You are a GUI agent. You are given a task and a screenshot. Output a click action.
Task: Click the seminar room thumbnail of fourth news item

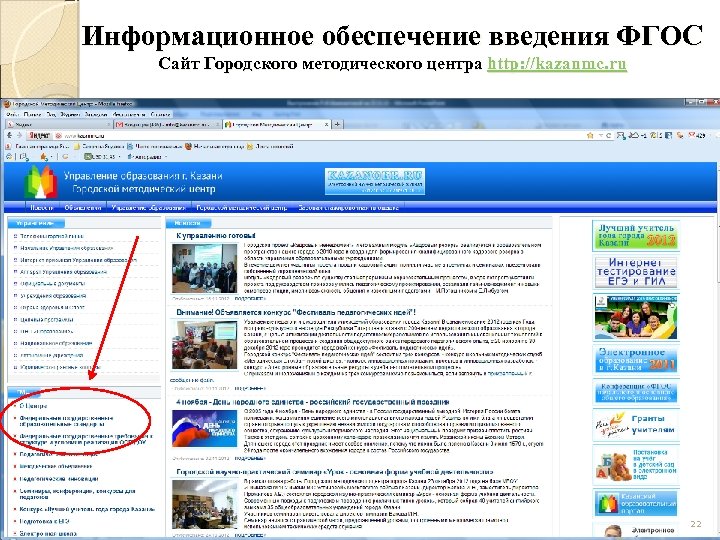[205, 505]
